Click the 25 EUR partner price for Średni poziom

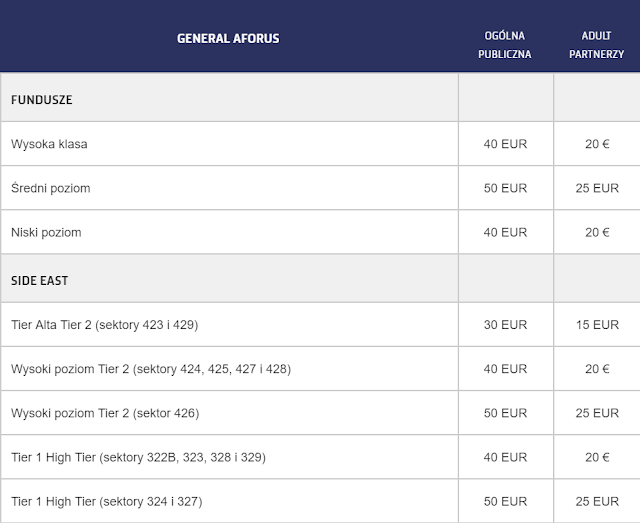(598, 188)
